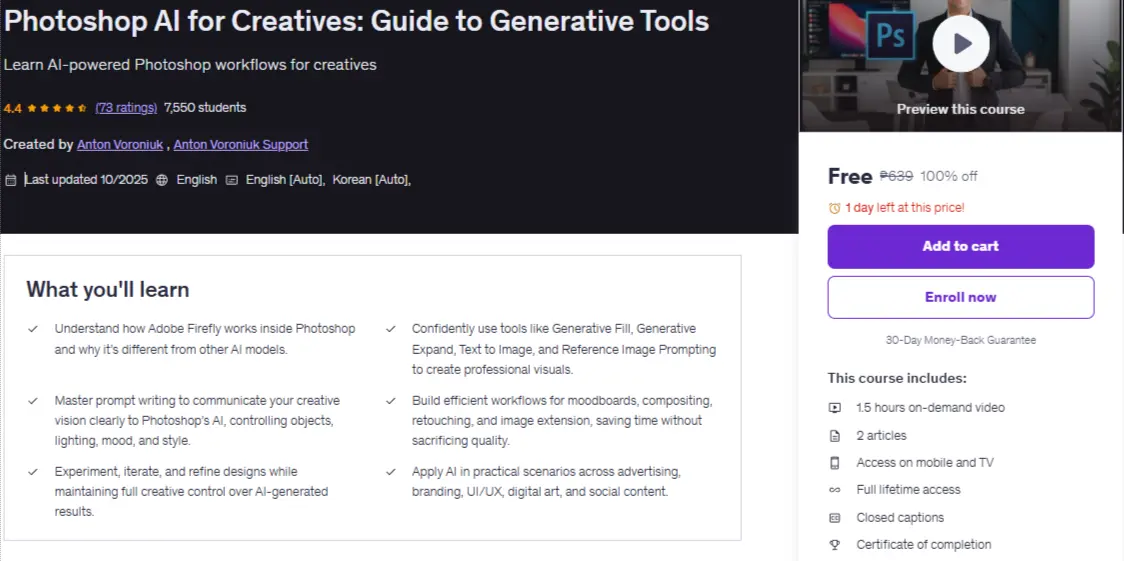Click the What you'll learn heading
Screen dimensions: 1124x561
108,290
